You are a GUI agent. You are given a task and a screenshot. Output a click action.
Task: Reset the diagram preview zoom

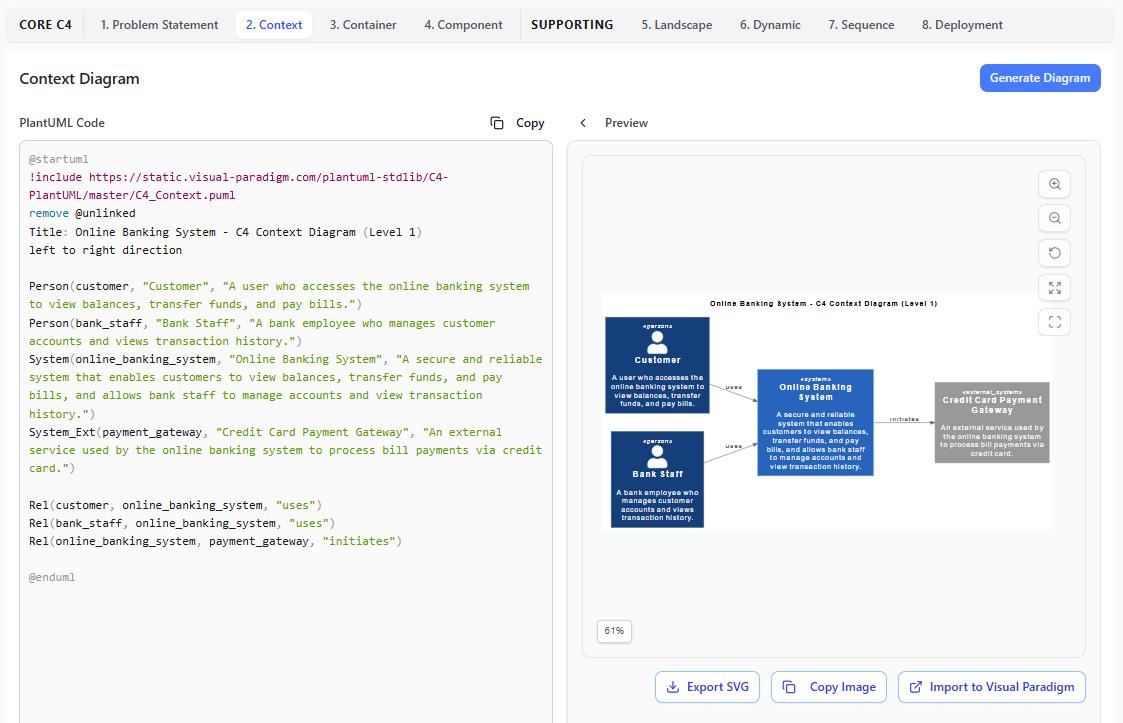click(1054, 253)
